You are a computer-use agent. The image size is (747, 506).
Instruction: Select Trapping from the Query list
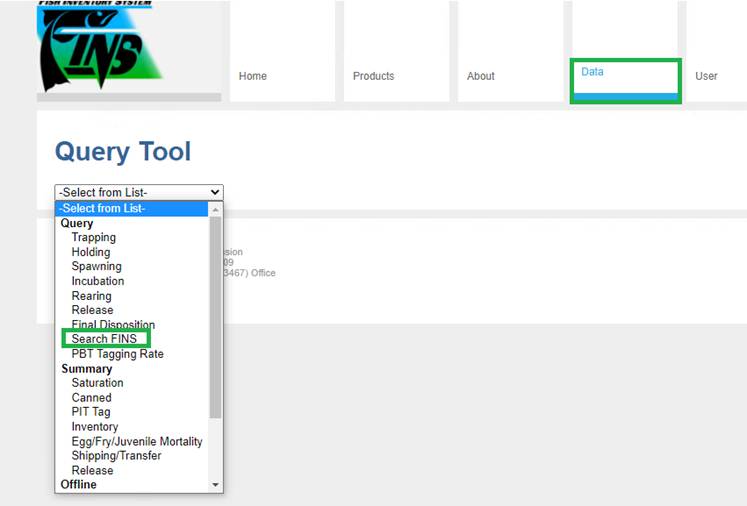click(93, 238)
